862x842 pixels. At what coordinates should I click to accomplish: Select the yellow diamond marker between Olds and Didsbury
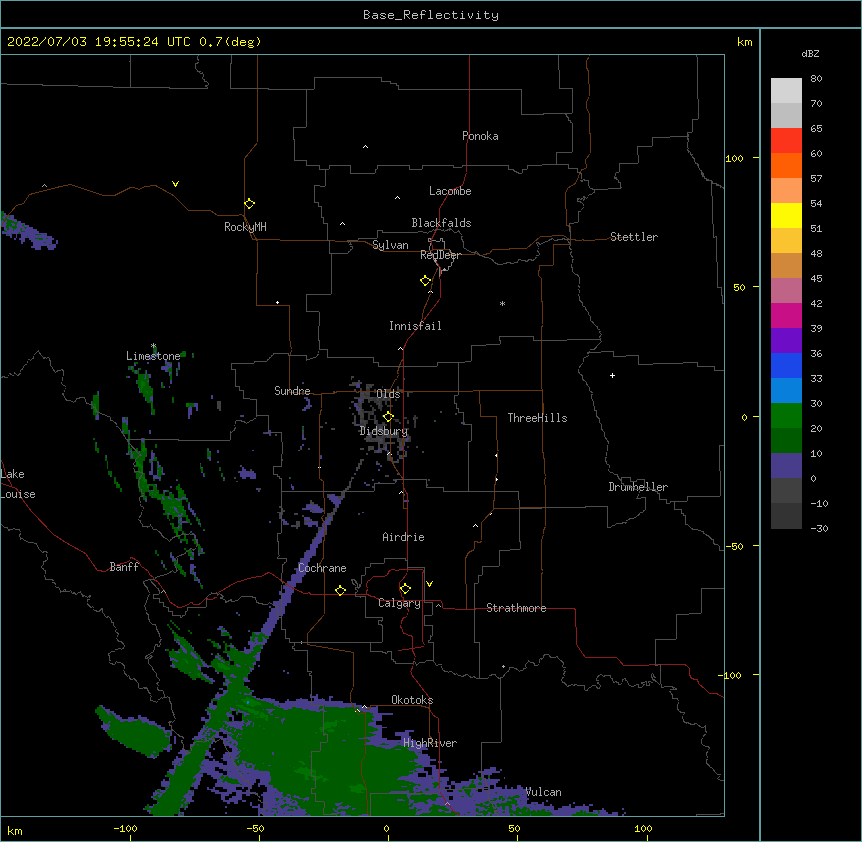[x=389, y=417]
